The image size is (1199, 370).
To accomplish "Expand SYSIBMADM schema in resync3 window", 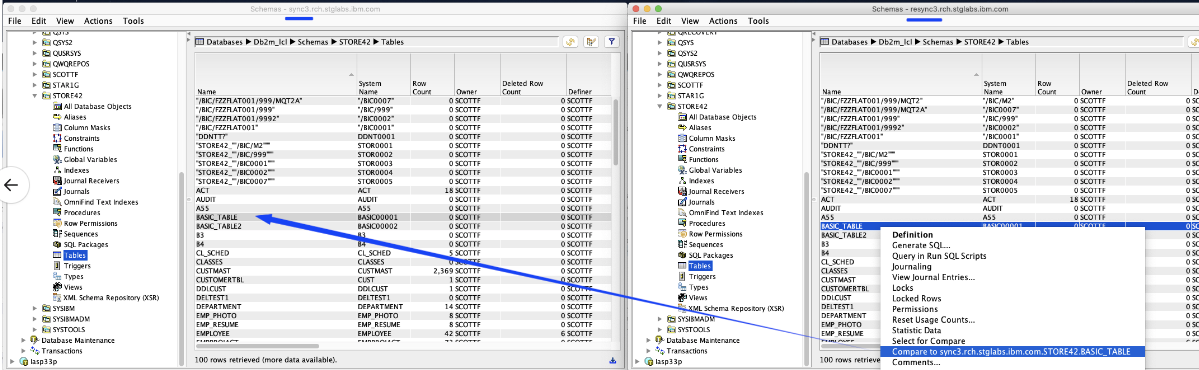I will (660, 319).
